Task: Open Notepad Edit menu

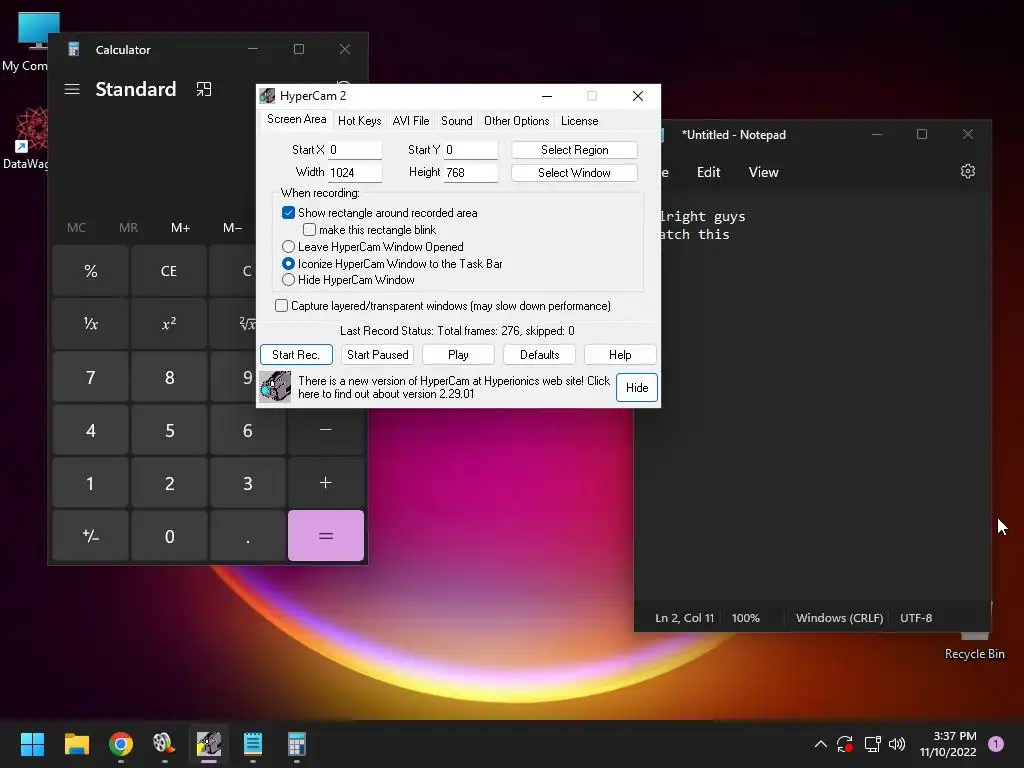Action: click(x=709, y=172)
